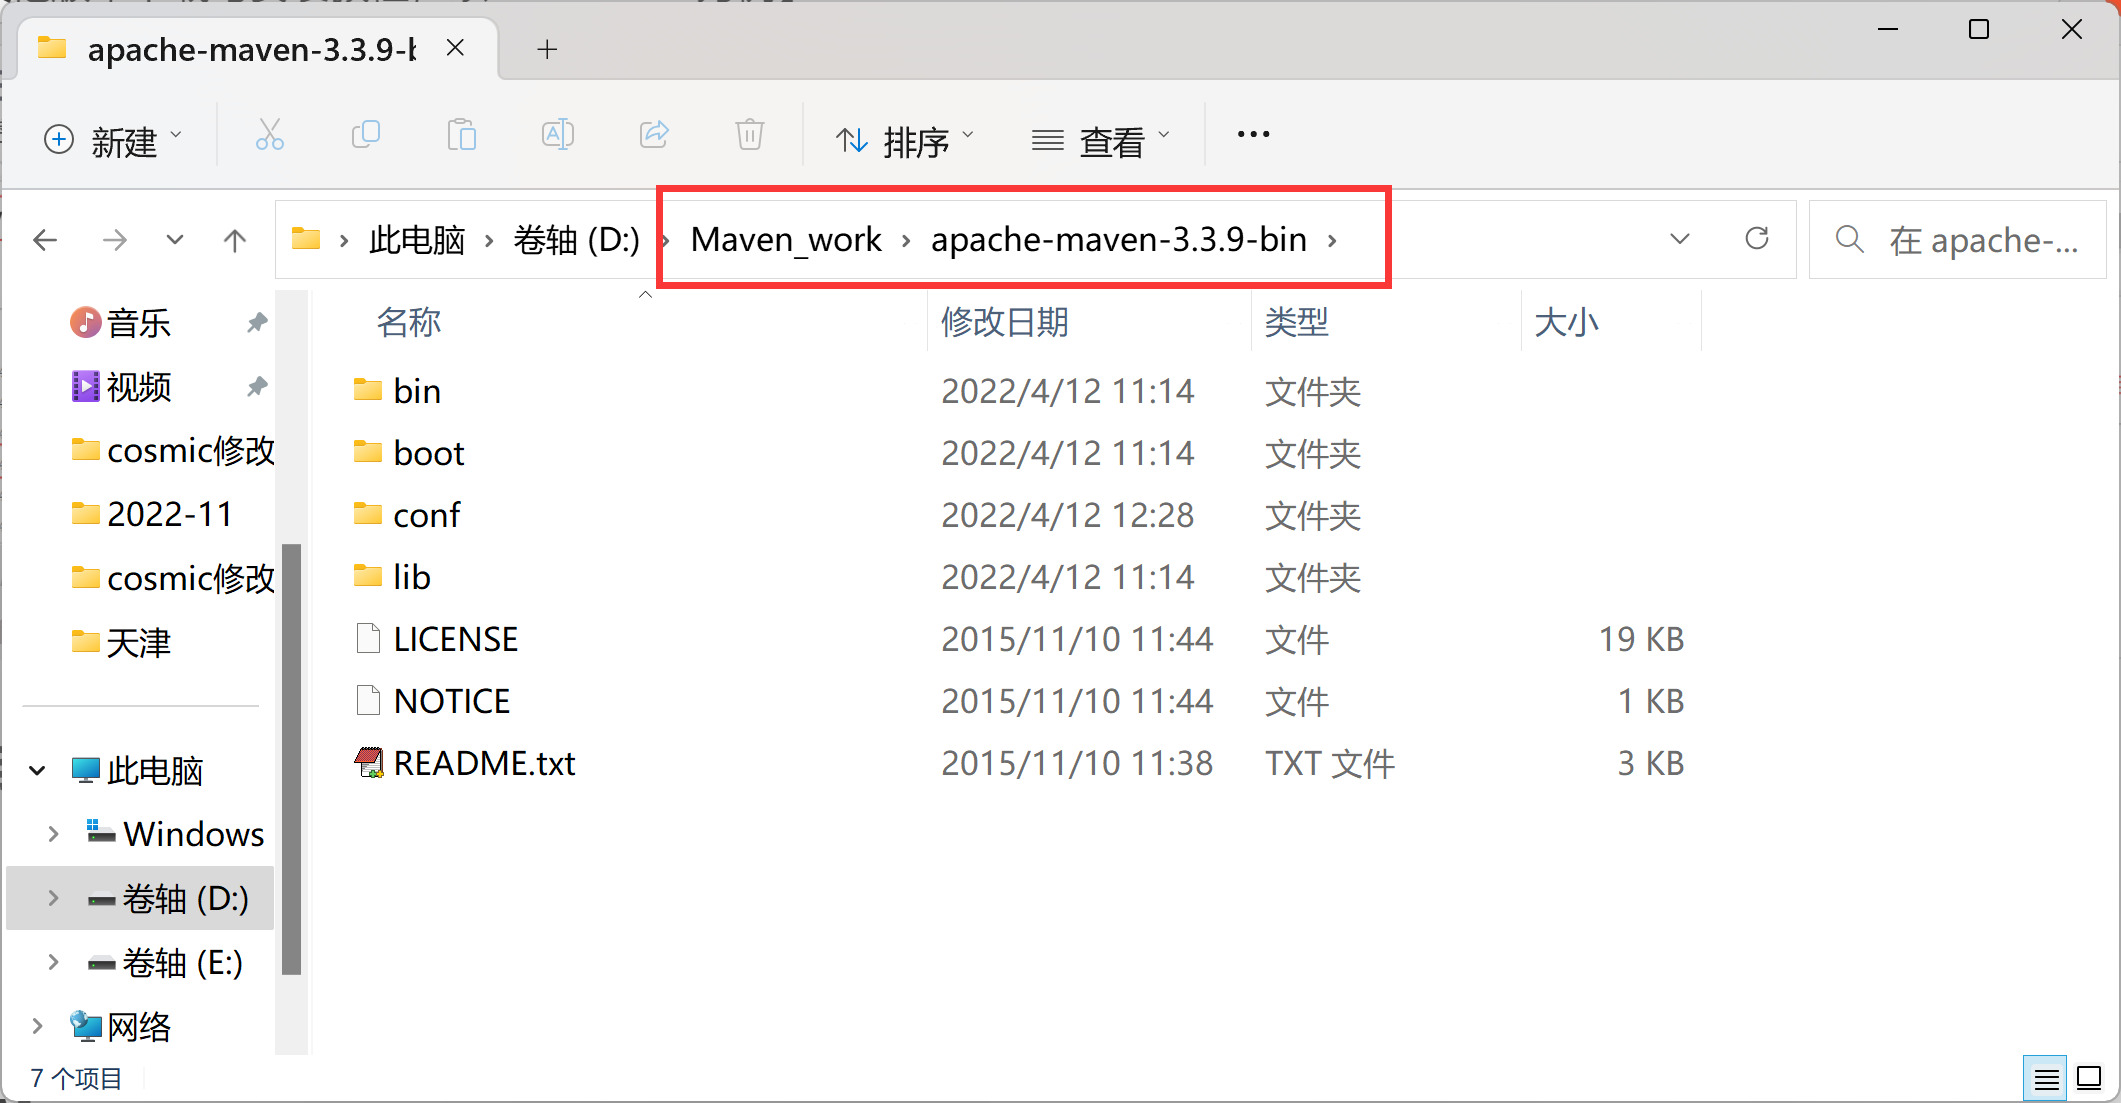The width and height of the screenshot is (2121, 1103).
Task: Click the Delete trash icon
Action: coord(748,134)
